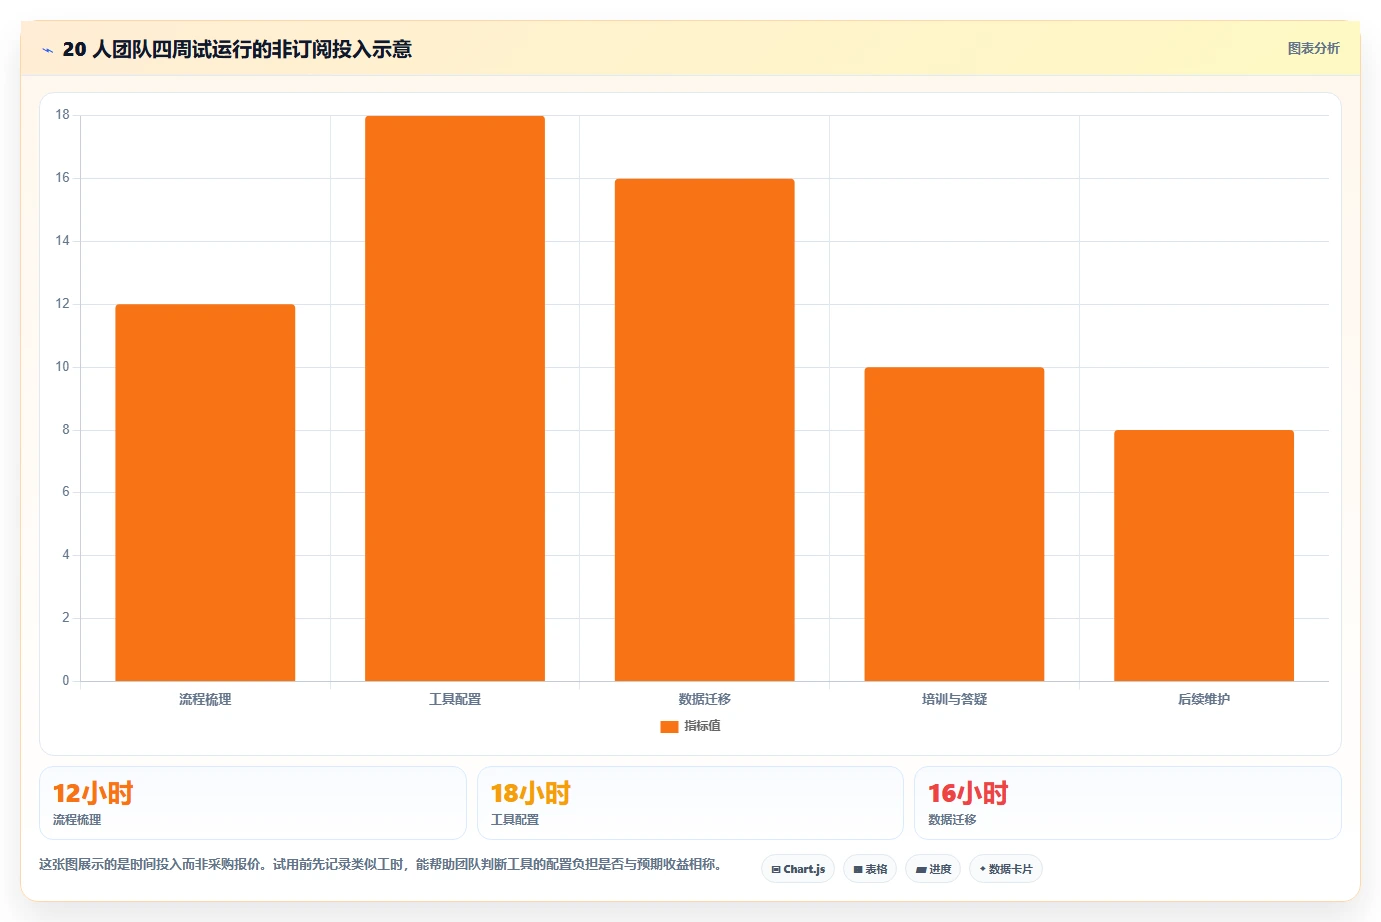The height and width of the screenshot is (922, 1381).
Task: Click the 指标值 legend label
Action: pyautogui.click(x=702, y=726)
